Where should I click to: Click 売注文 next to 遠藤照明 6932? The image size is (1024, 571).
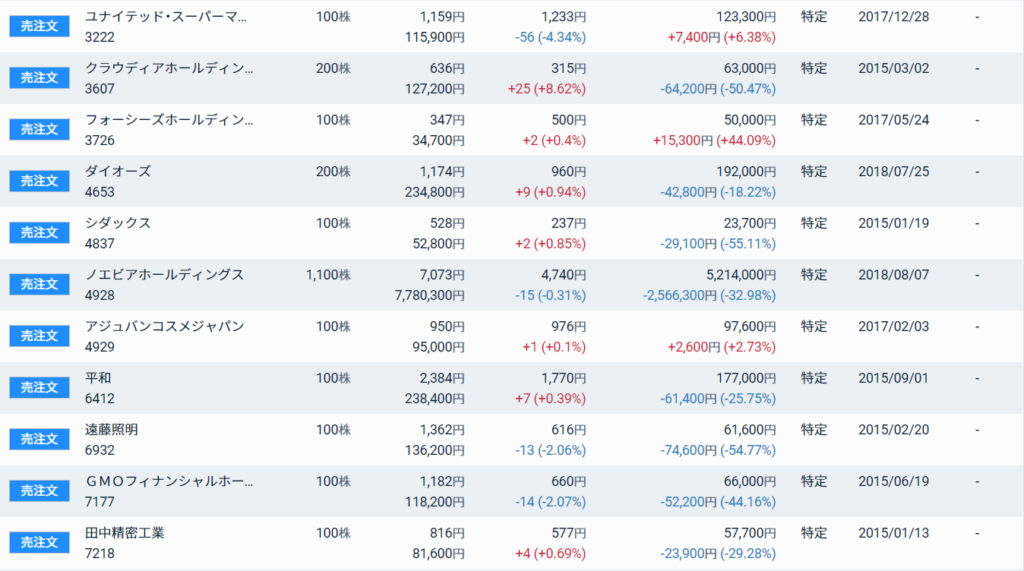39,439
